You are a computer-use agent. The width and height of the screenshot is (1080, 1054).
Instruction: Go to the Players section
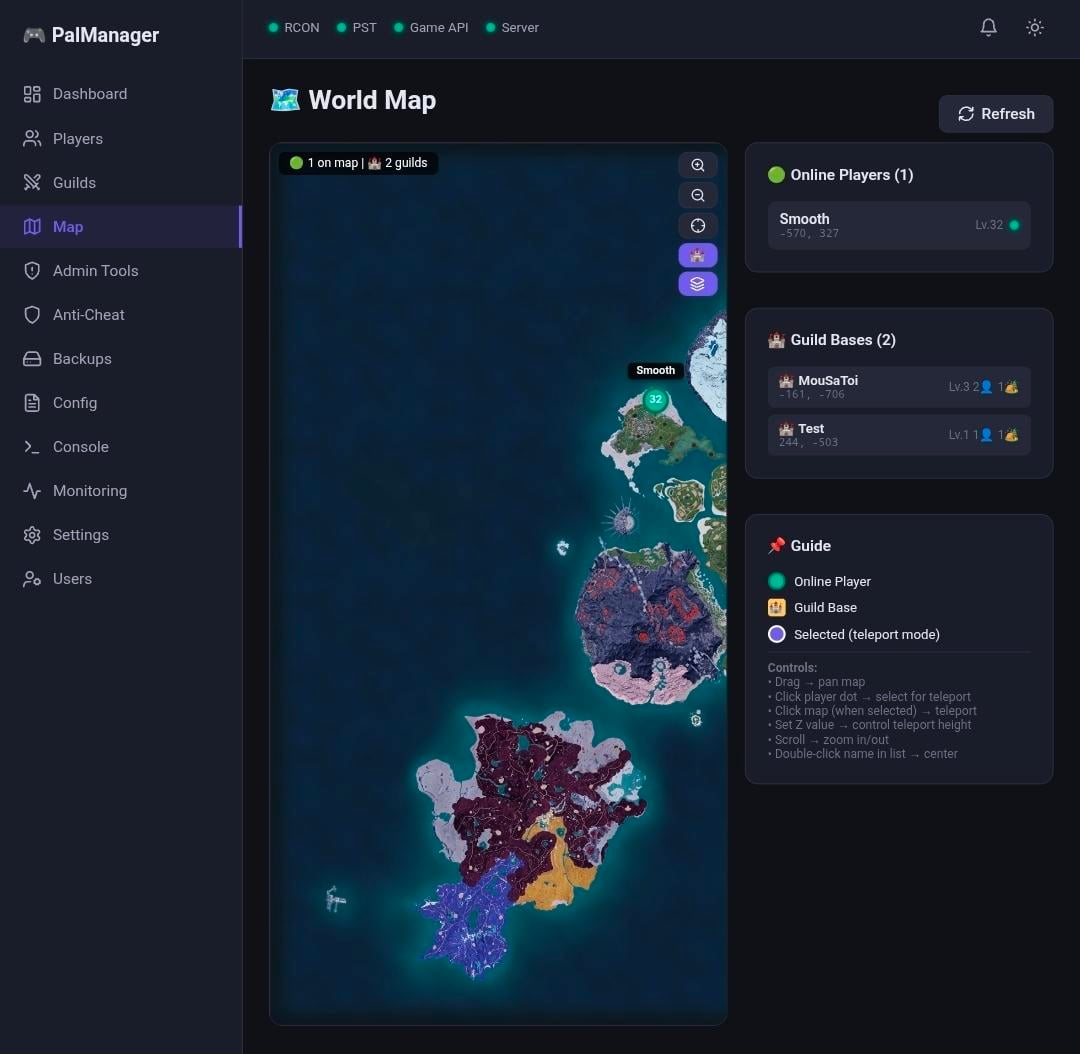point(78,139)
